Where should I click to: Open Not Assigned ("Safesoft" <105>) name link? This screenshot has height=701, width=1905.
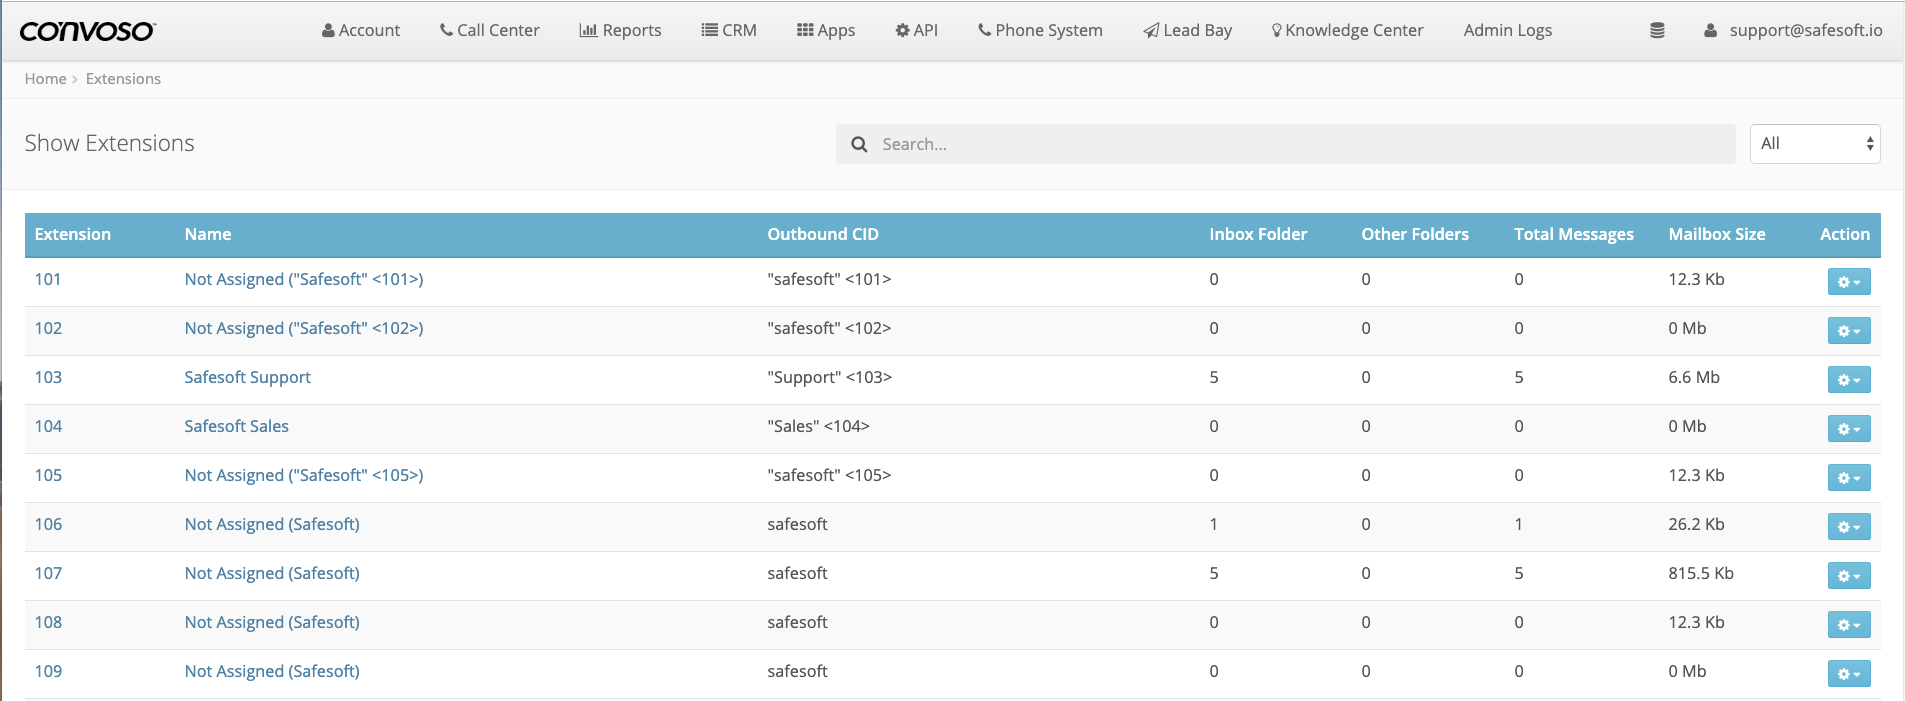(x=304, y=476)
